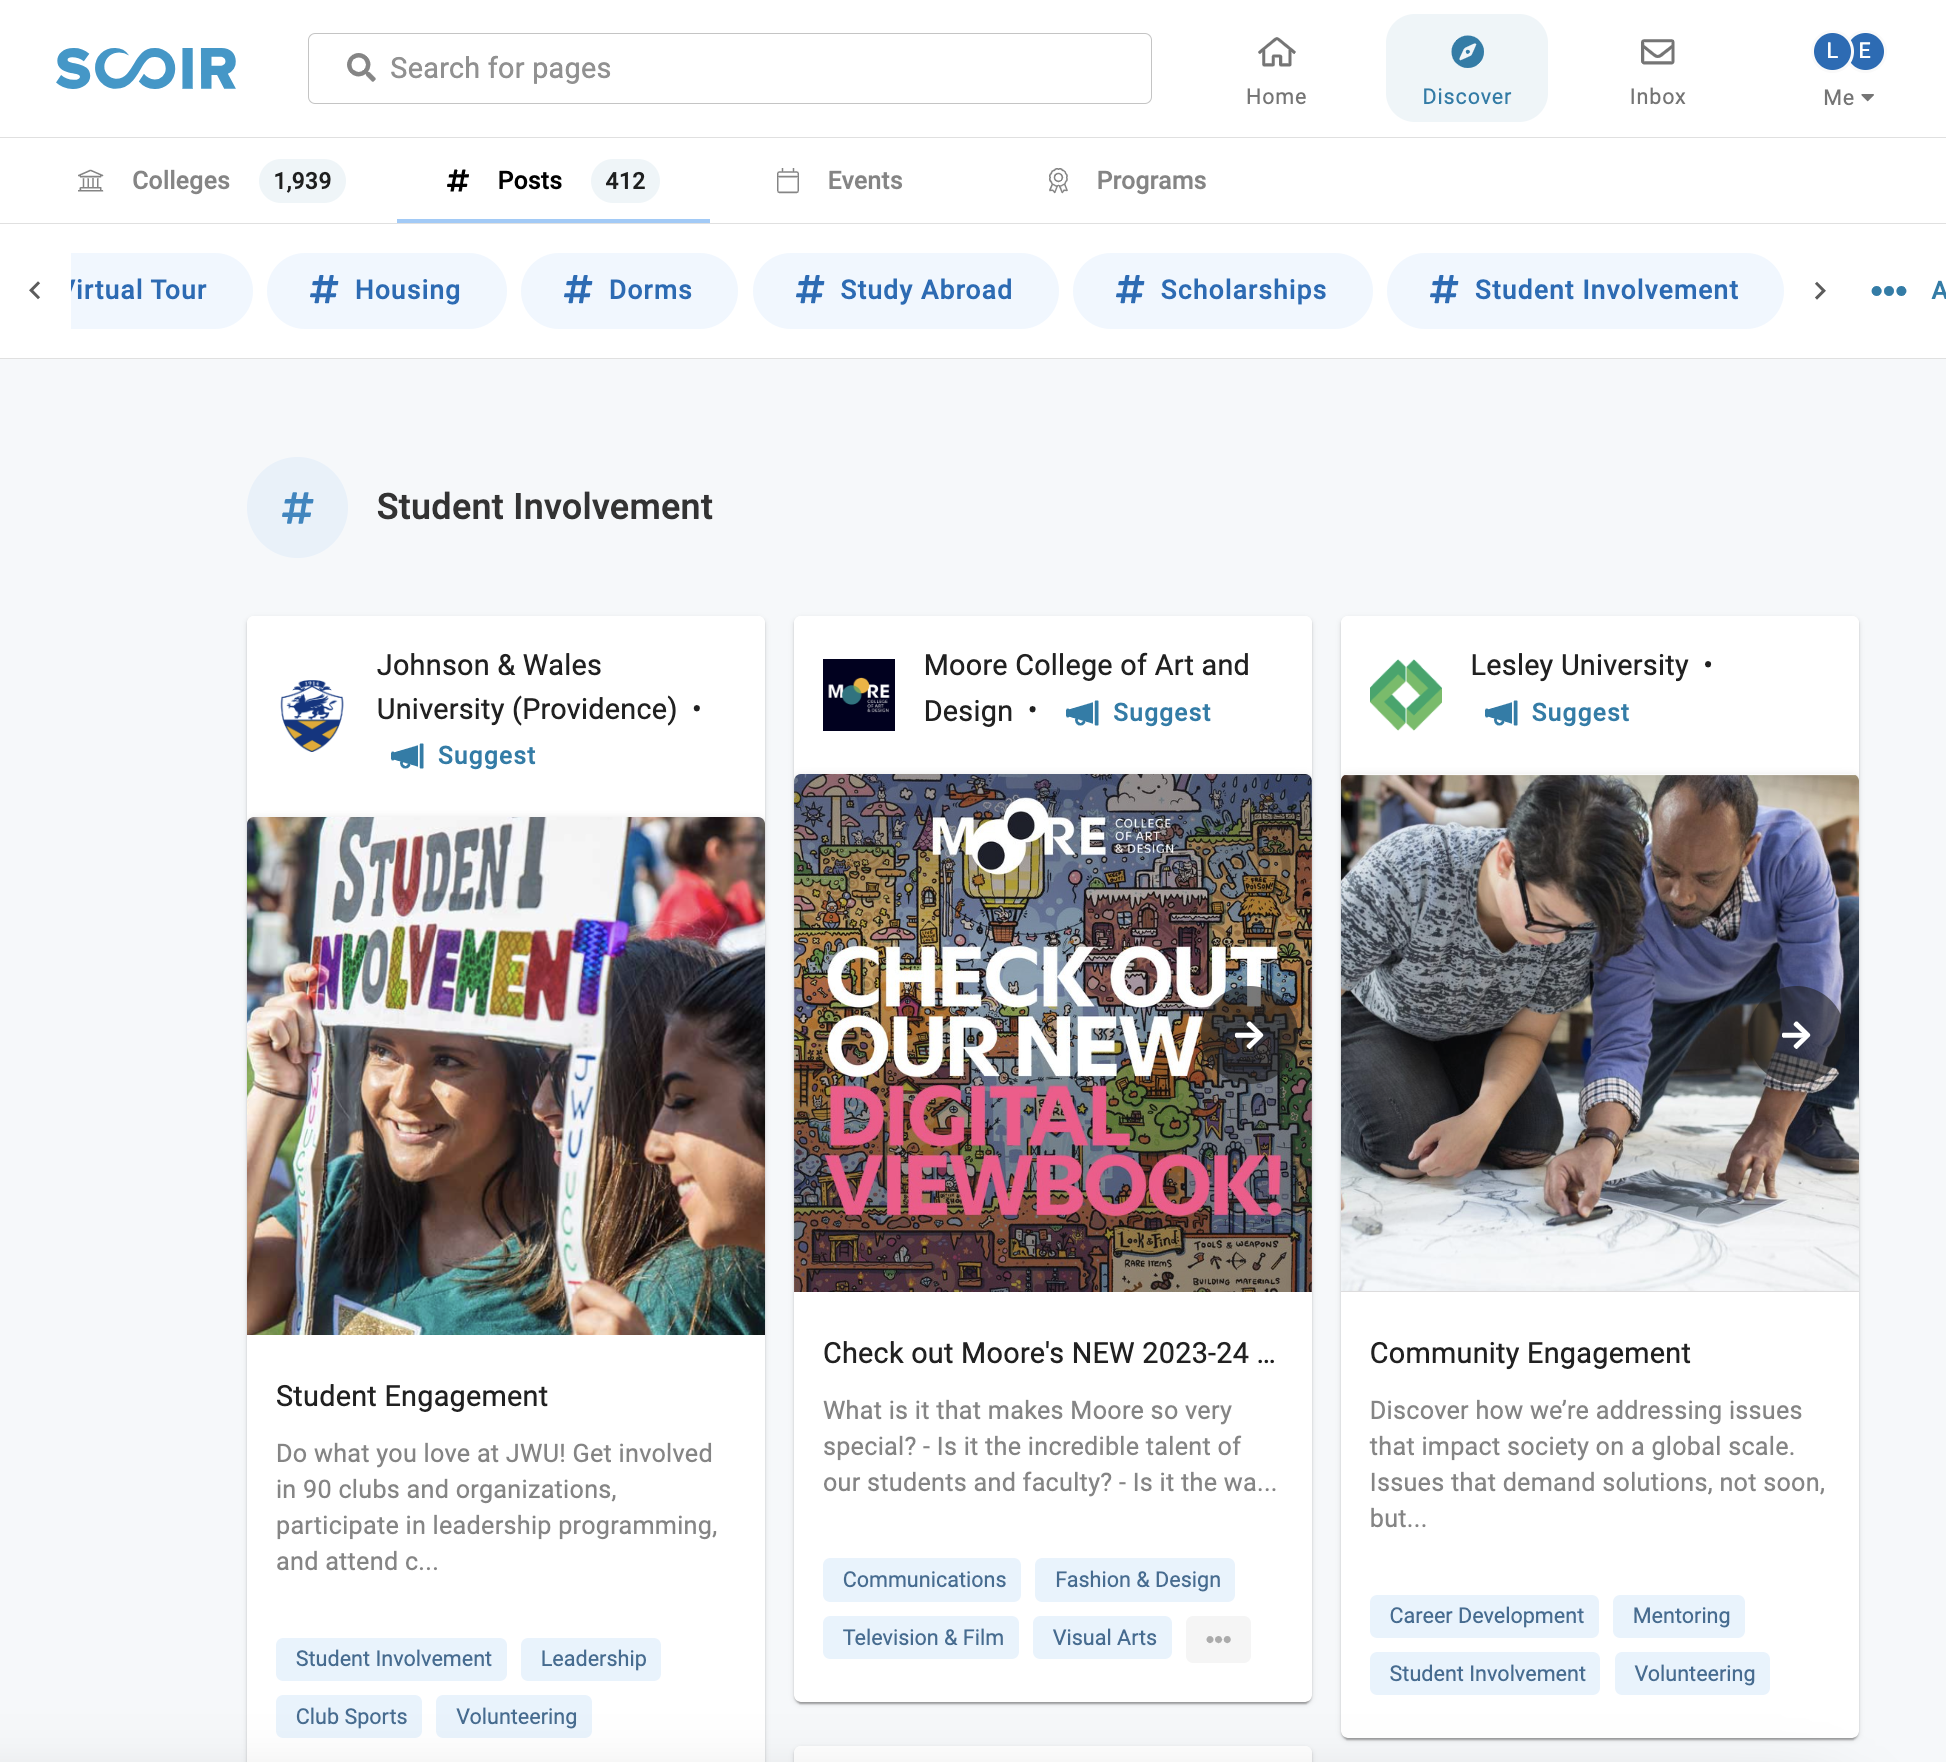This screenshot has height=1762, width=1946.
Task: Focus the Search for pages field
Action: [730, 68]
